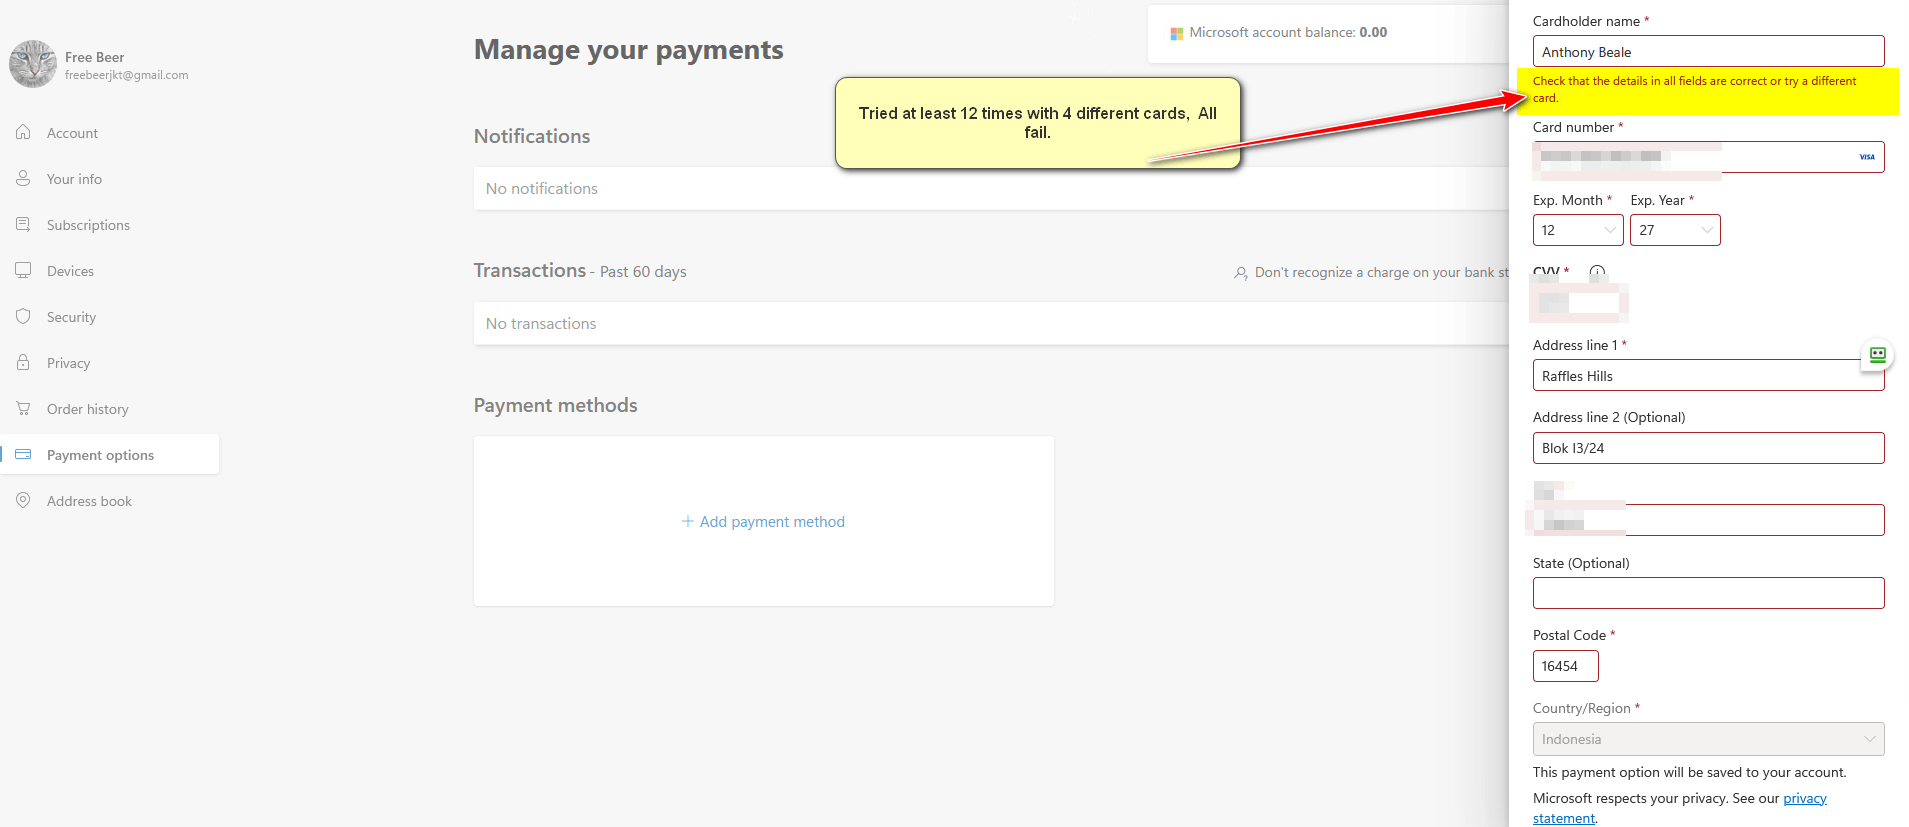Click the Address book location icon
Image resolution: width=1909 pixels, height=827 pixels.
coord(23,500)
